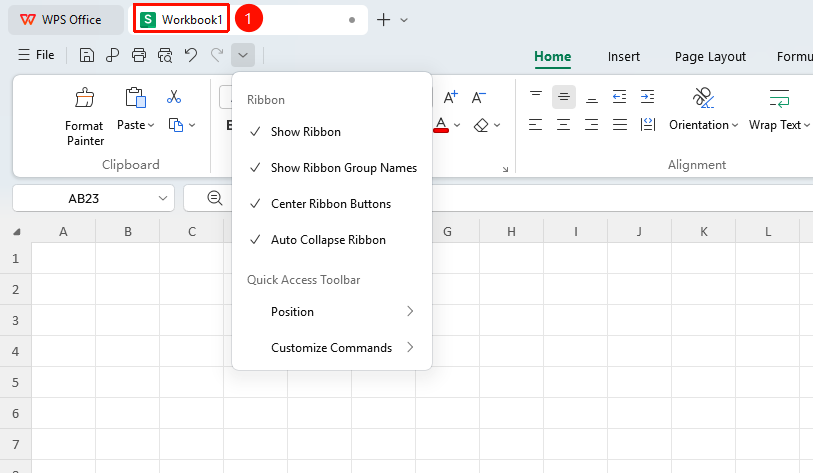Select column G header
The height and width of the screenshot is (473, 813).
click(x=447, y=232)
